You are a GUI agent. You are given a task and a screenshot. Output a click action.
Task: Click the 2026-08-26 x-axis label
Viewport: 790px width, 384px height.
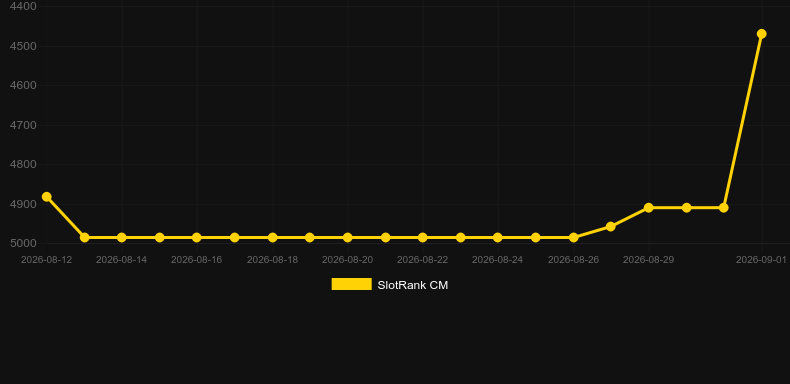tap(573, 260)
